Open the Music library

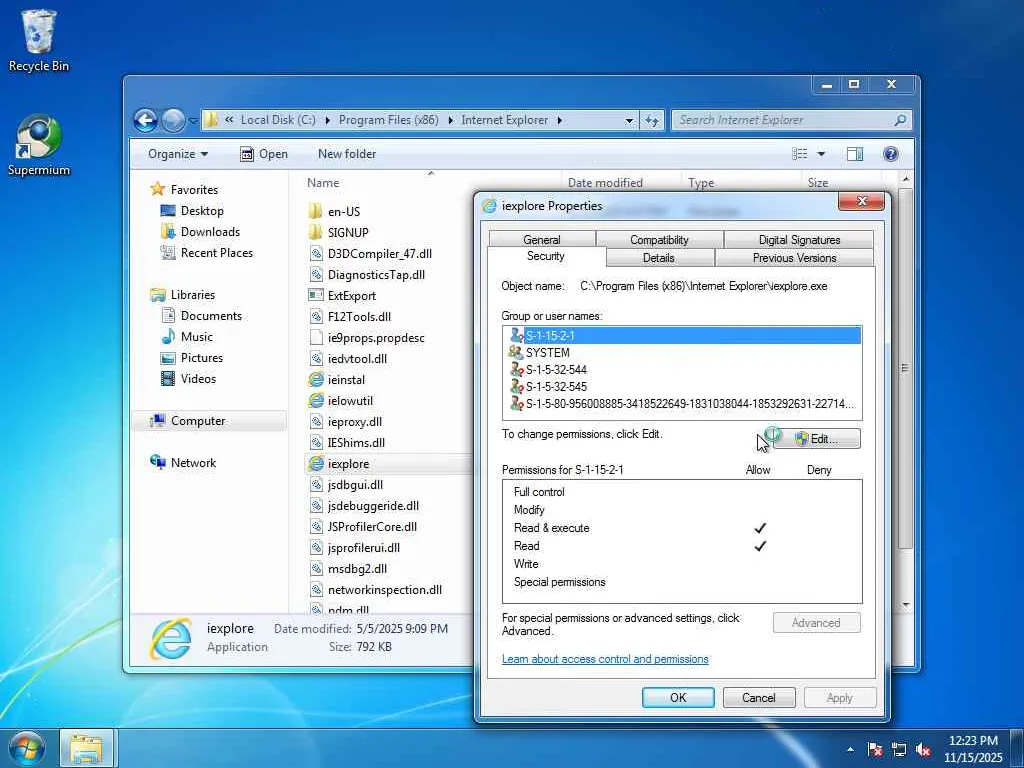(196, 337)
